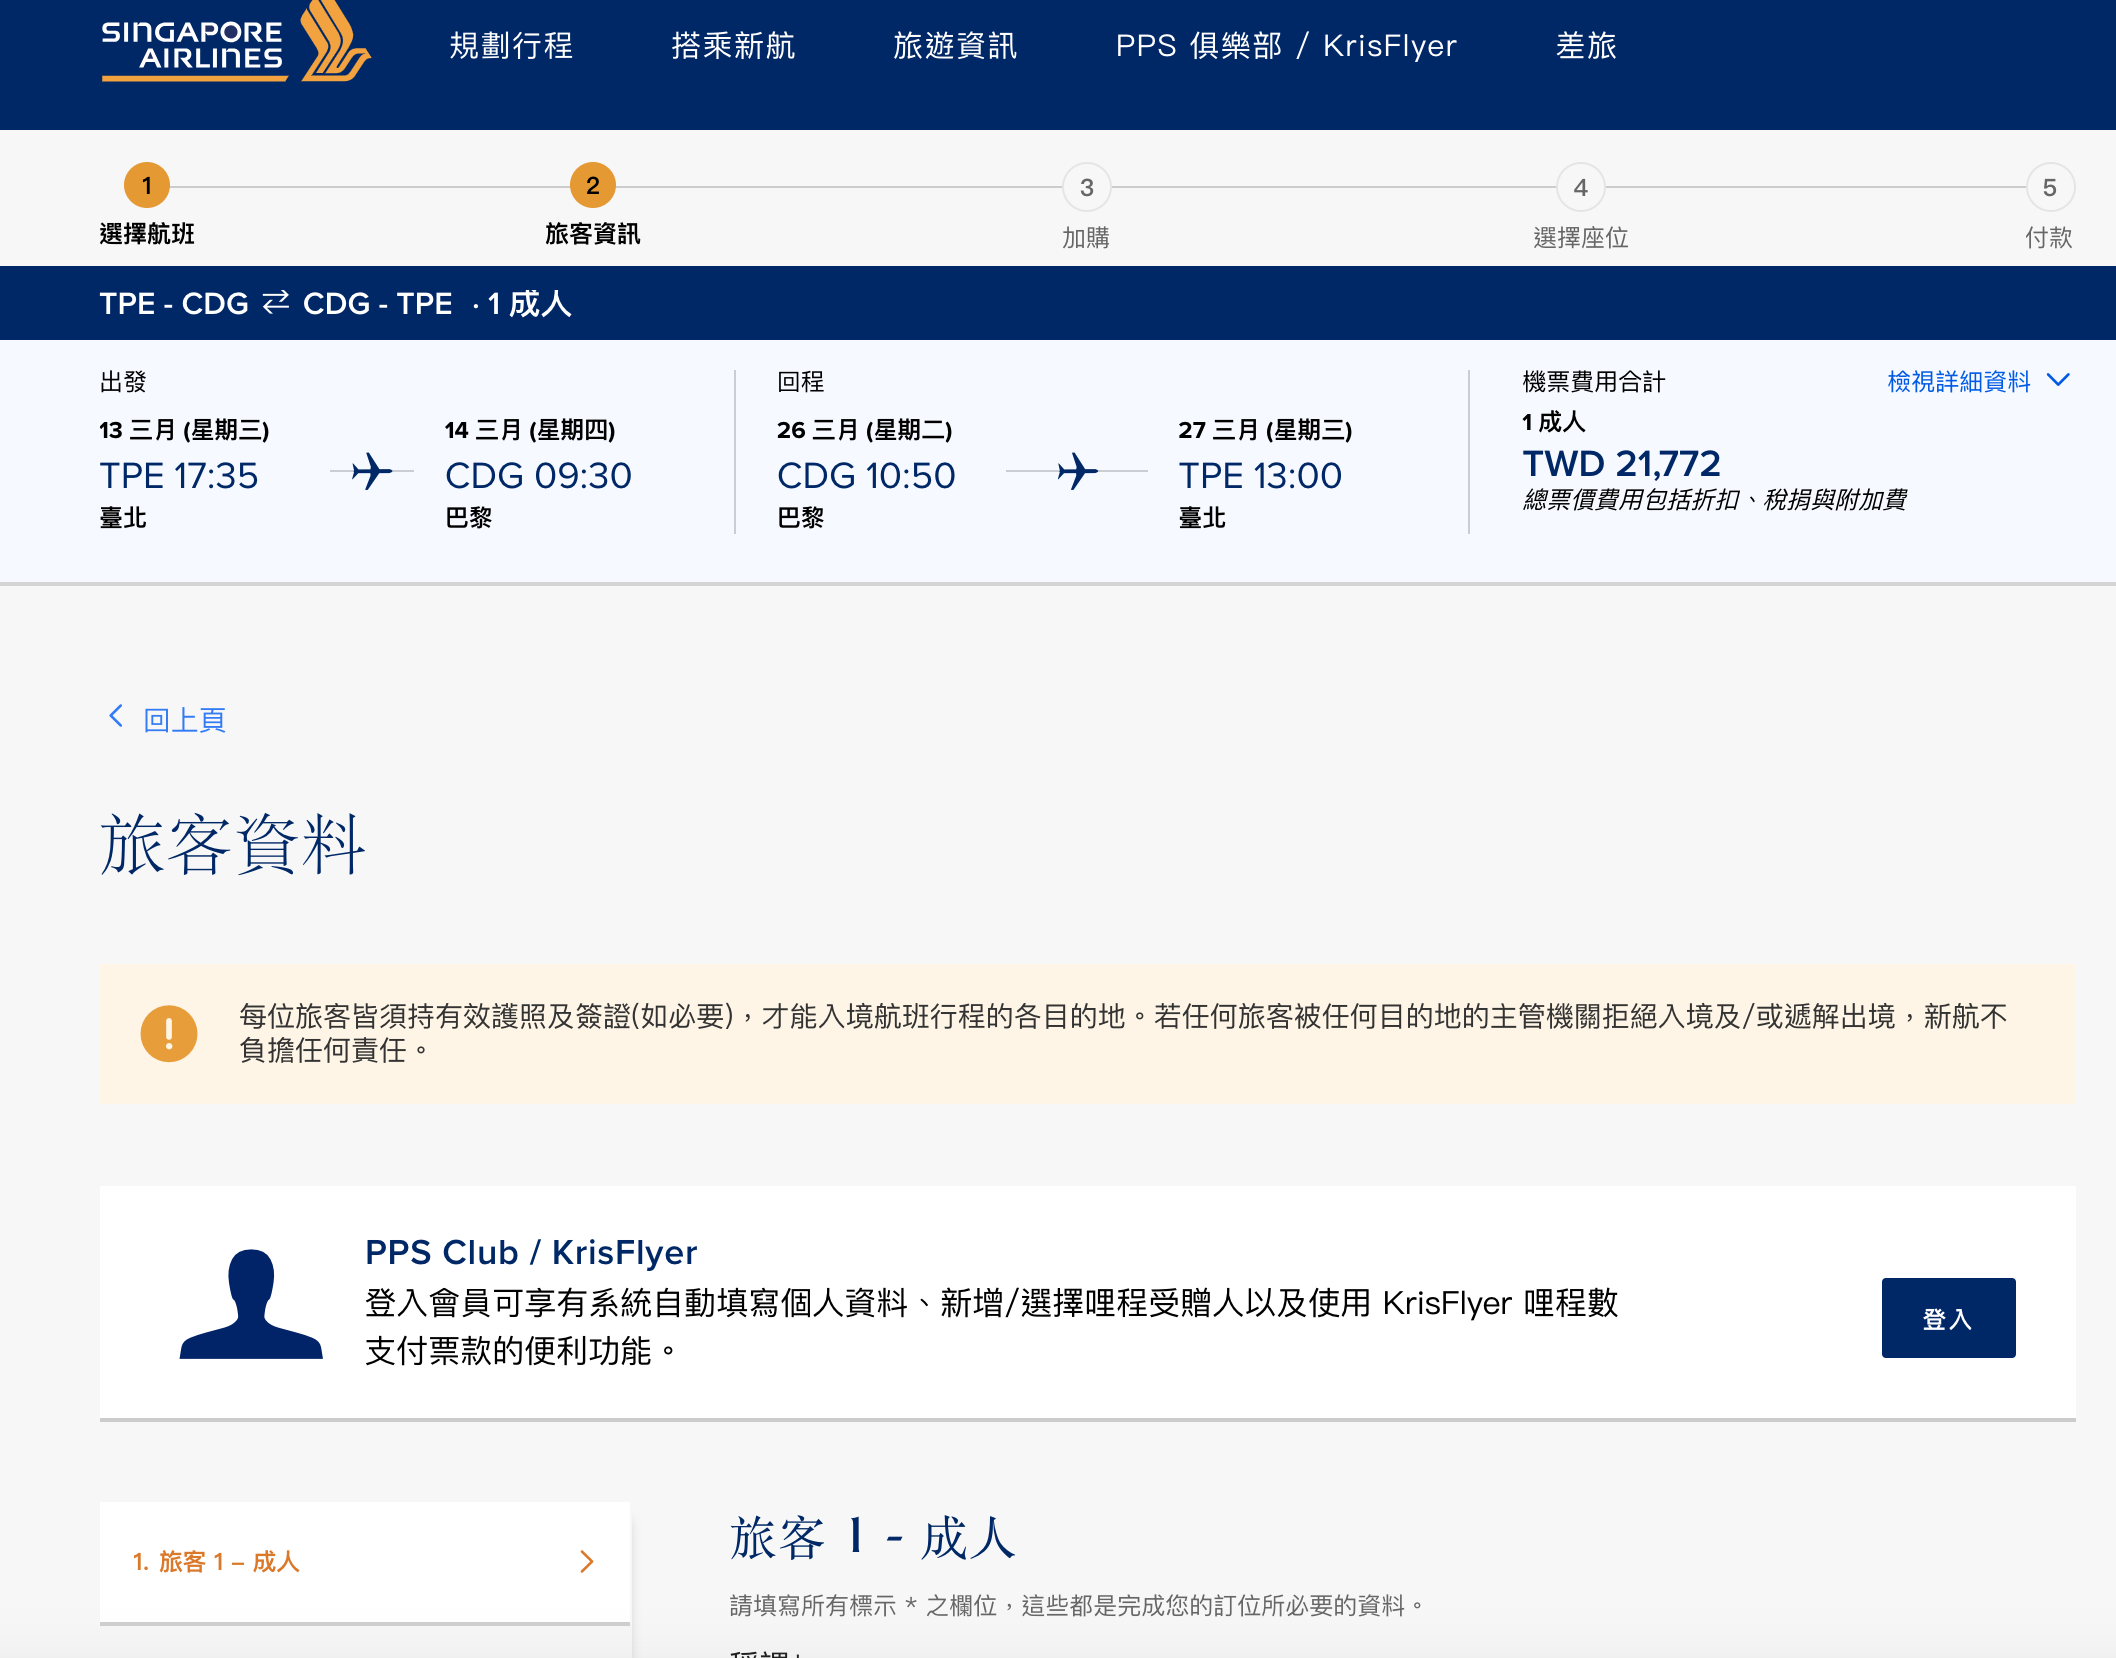Open the 規劃行程 menu
This screenshot has width=2116, height=1658.
[x=511, y=46]
